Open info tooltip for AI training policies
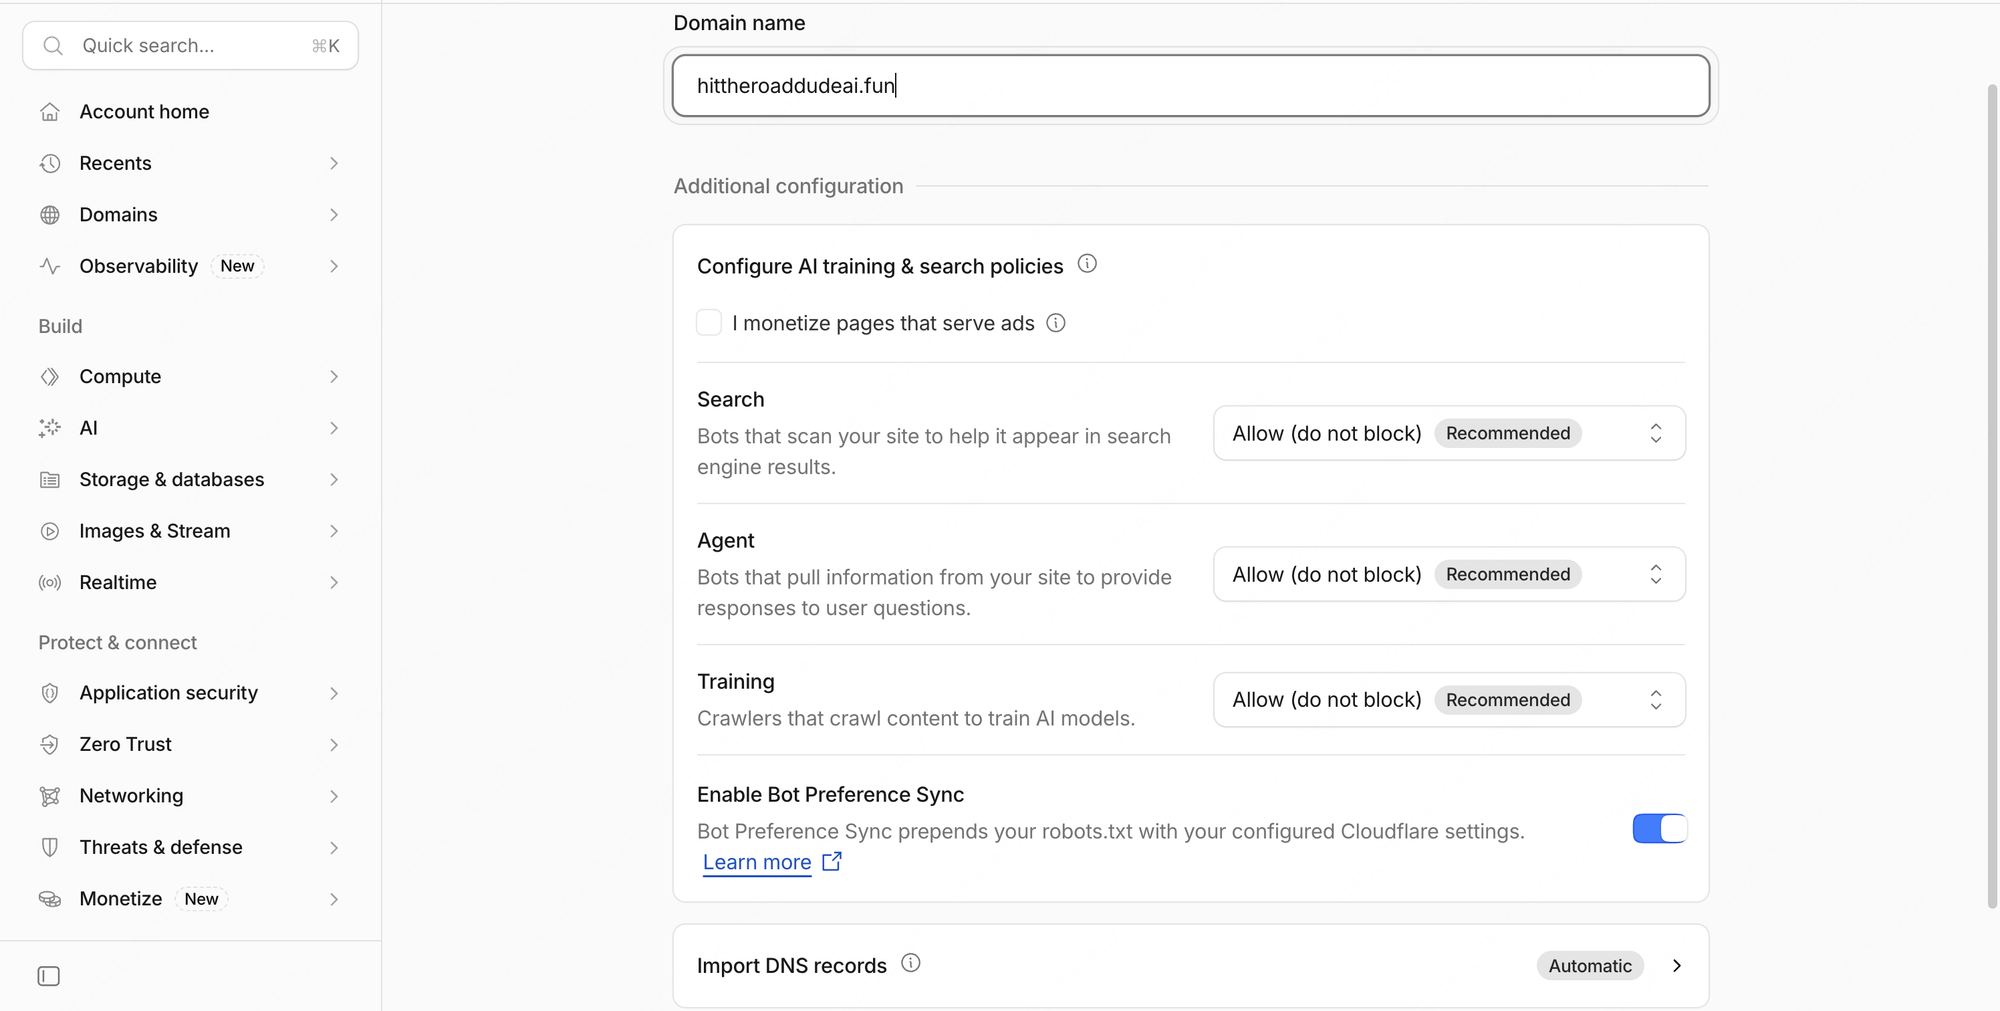The image size is (2000, 1011). [1087, 264]
